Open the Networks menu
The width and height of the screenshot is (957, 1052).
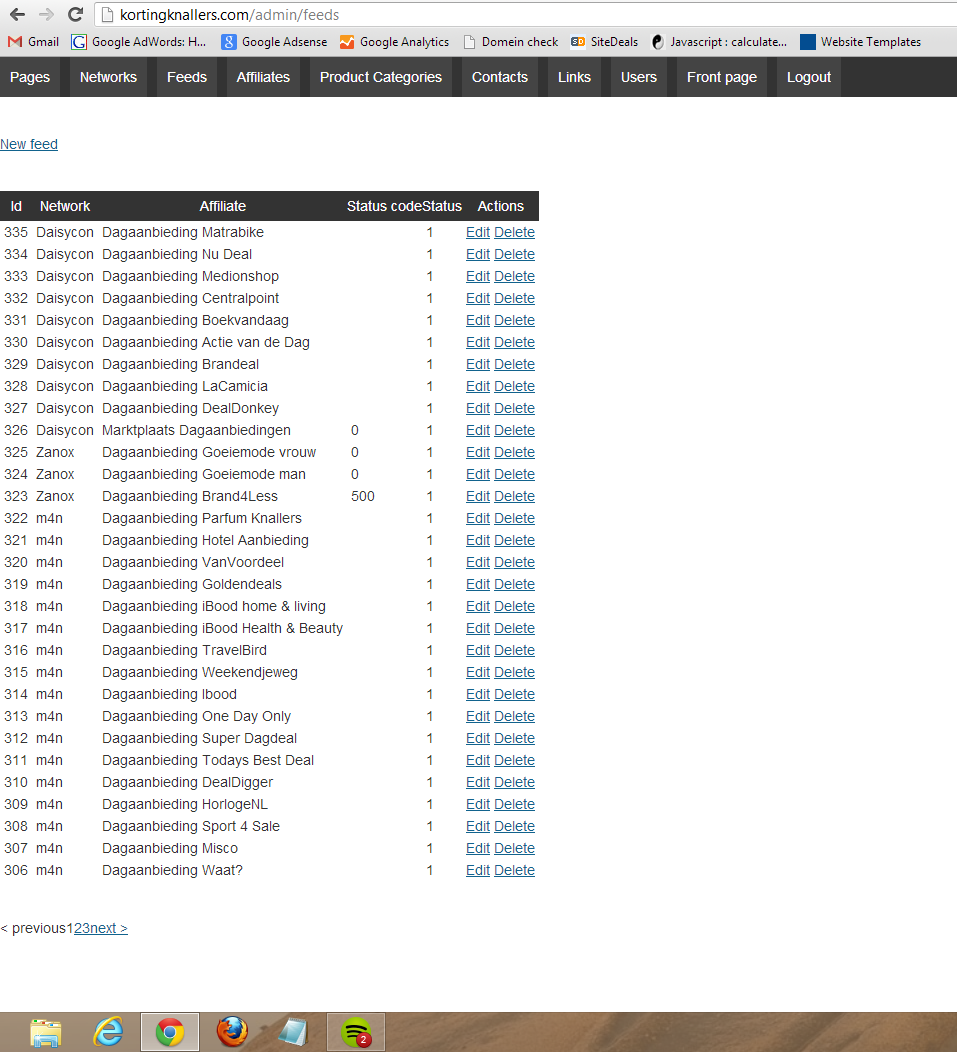(x=108, y=77)
